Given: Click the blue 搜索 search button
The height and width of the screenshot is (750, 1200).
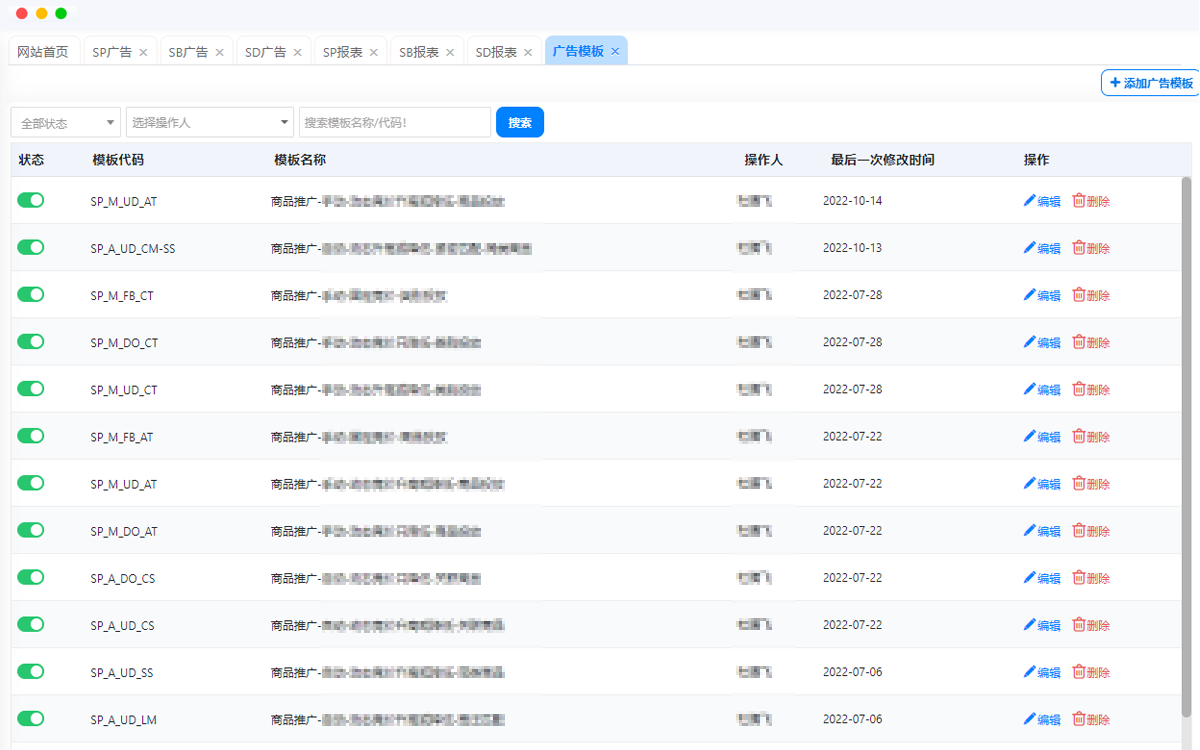Looking at the screenshot, I should pyautogui.click(x=520, y=122).
